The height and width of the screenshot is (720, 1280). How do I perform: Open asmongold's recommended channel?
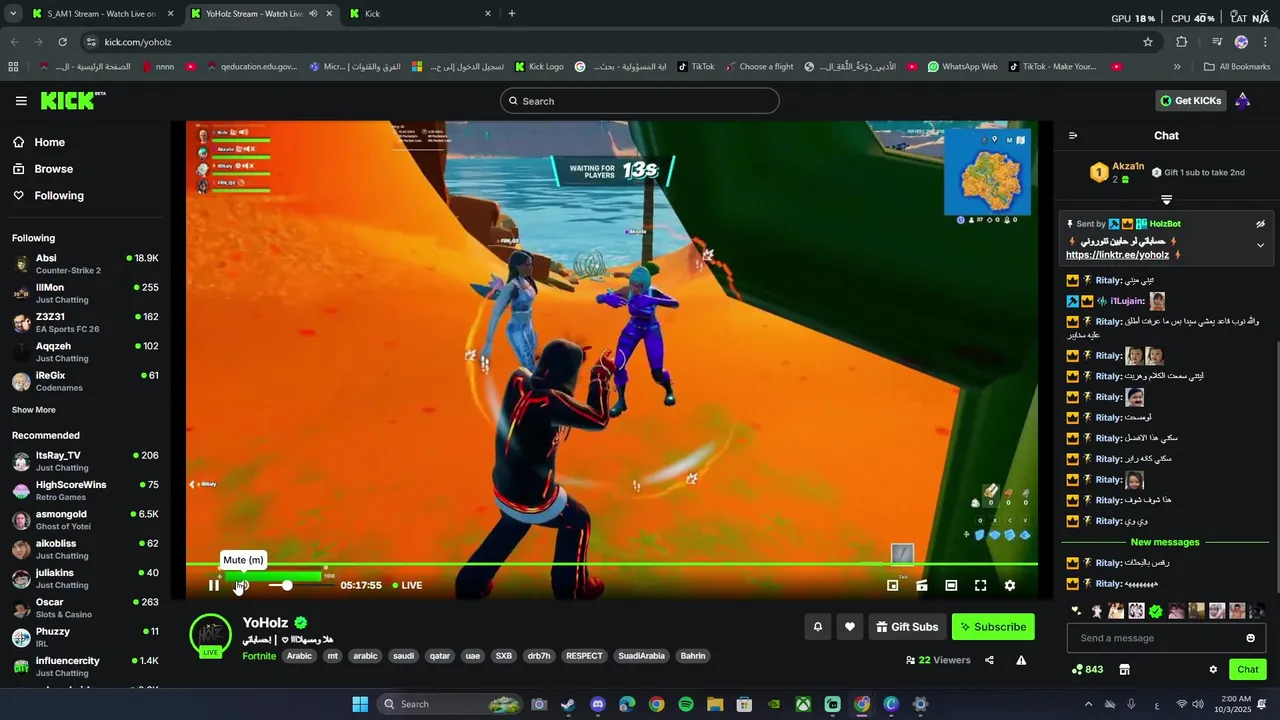85,520
